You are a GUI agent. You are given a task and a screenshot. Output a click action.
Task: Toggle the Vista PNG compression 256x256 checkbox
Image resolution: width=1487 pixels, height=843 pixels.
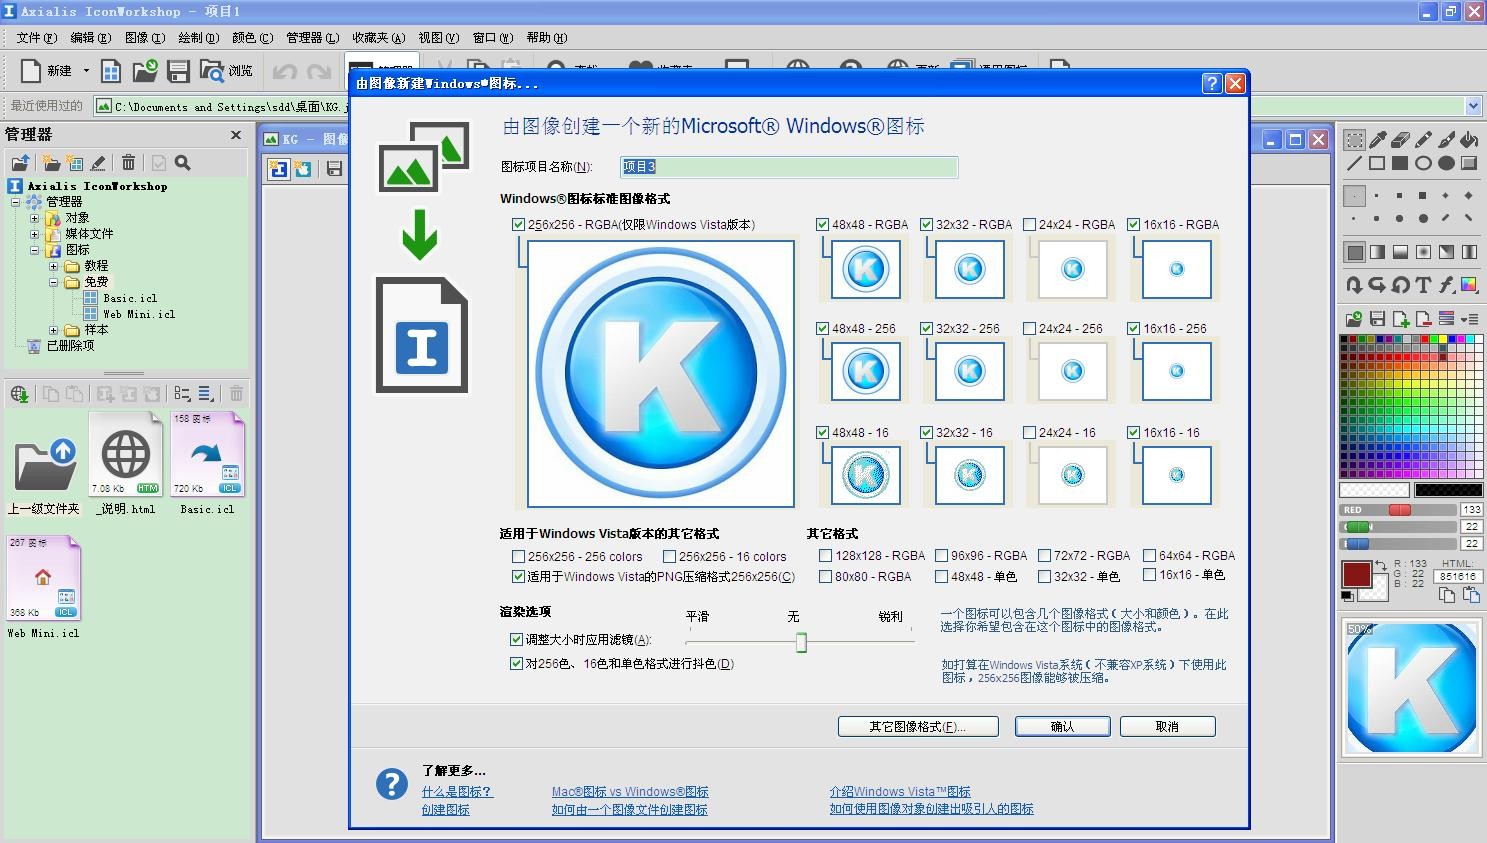pos(518,577)
